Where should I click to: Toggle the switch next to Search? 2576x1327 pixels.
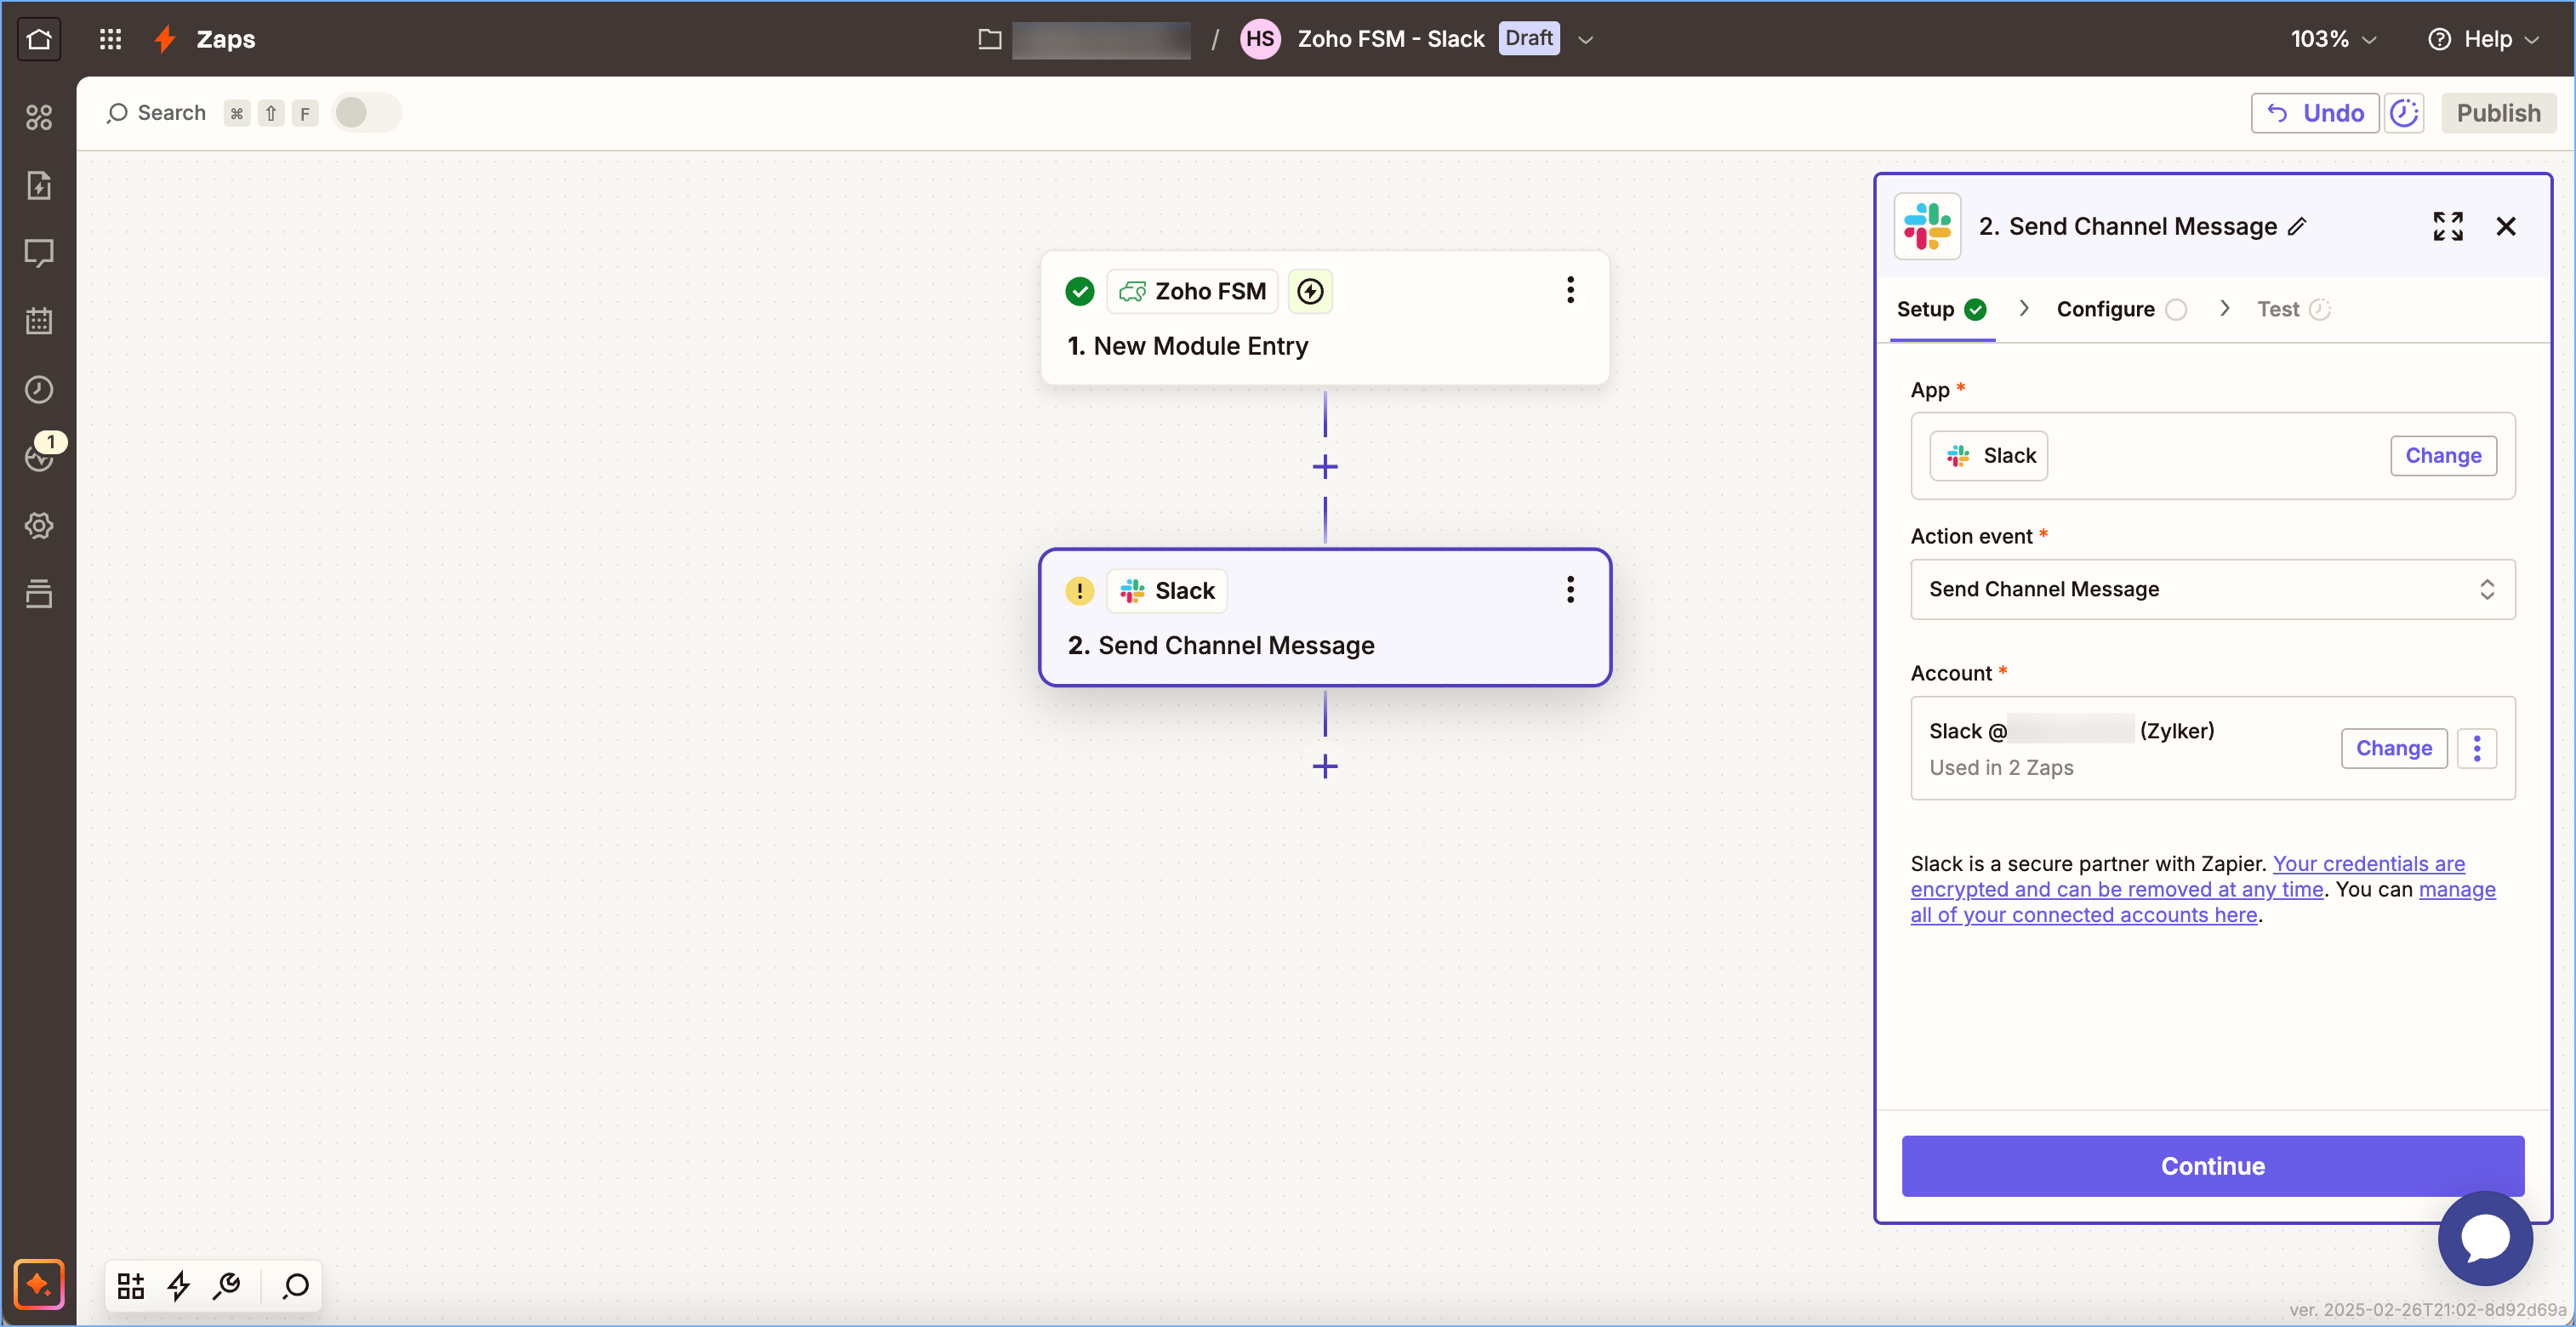[364, 113]
